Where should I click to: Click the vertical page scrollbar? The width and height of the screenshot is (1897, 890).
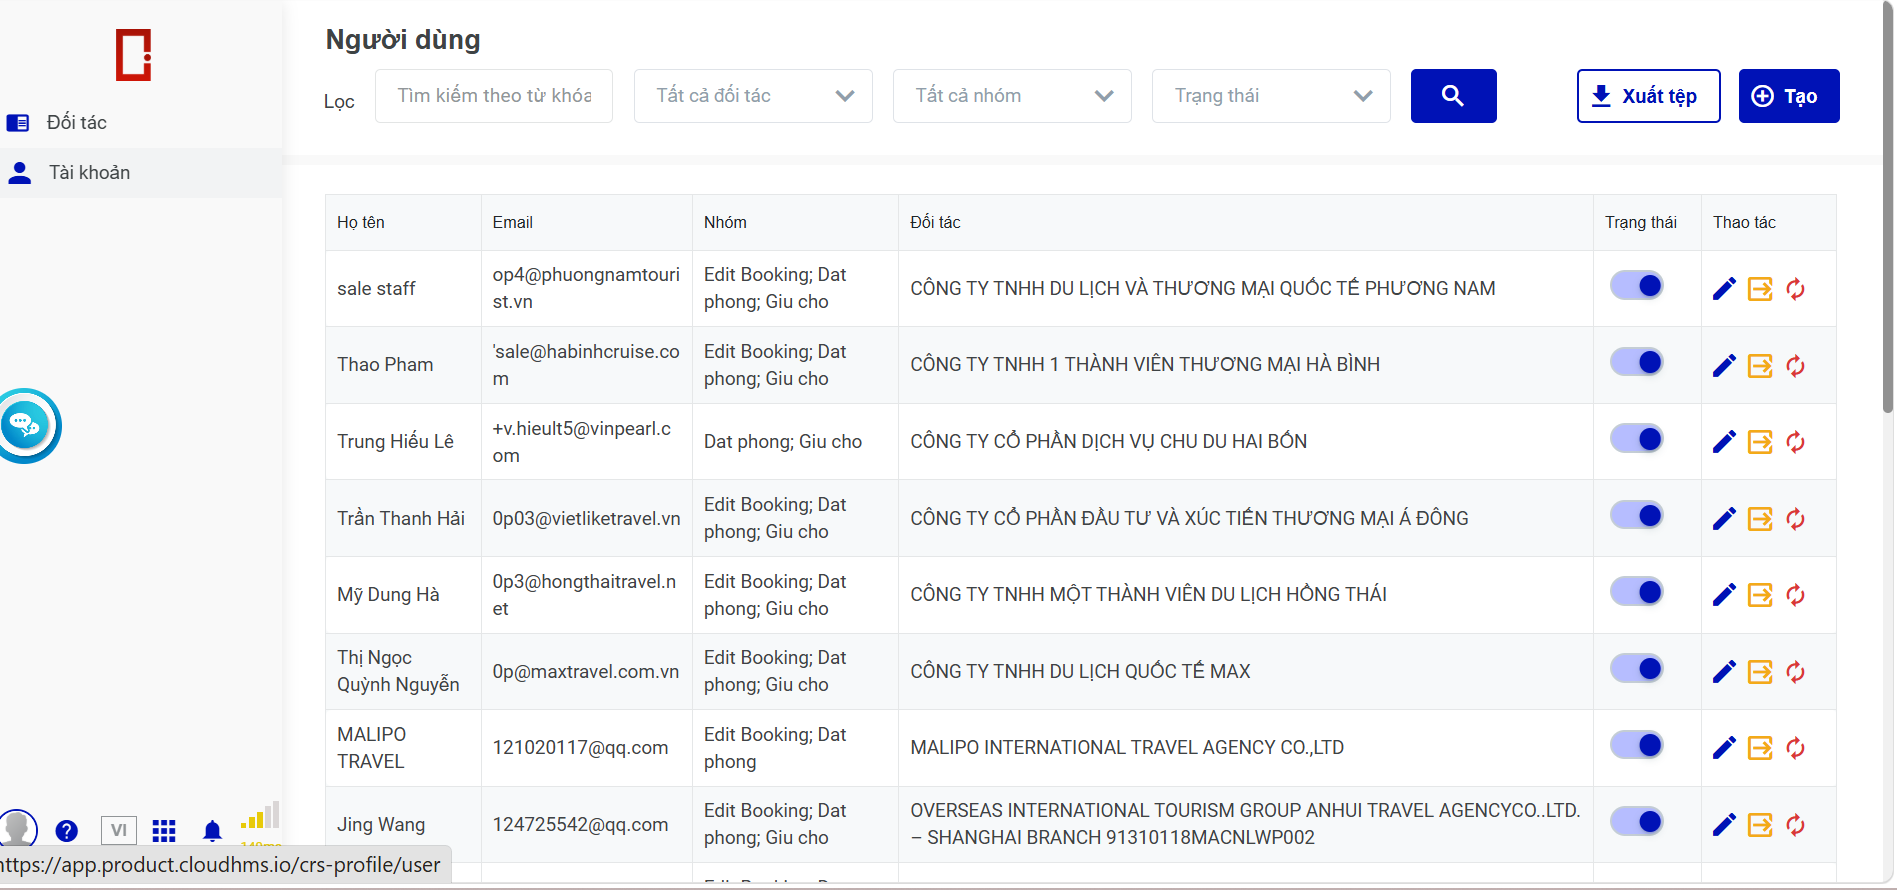[x=1888, y=208]
